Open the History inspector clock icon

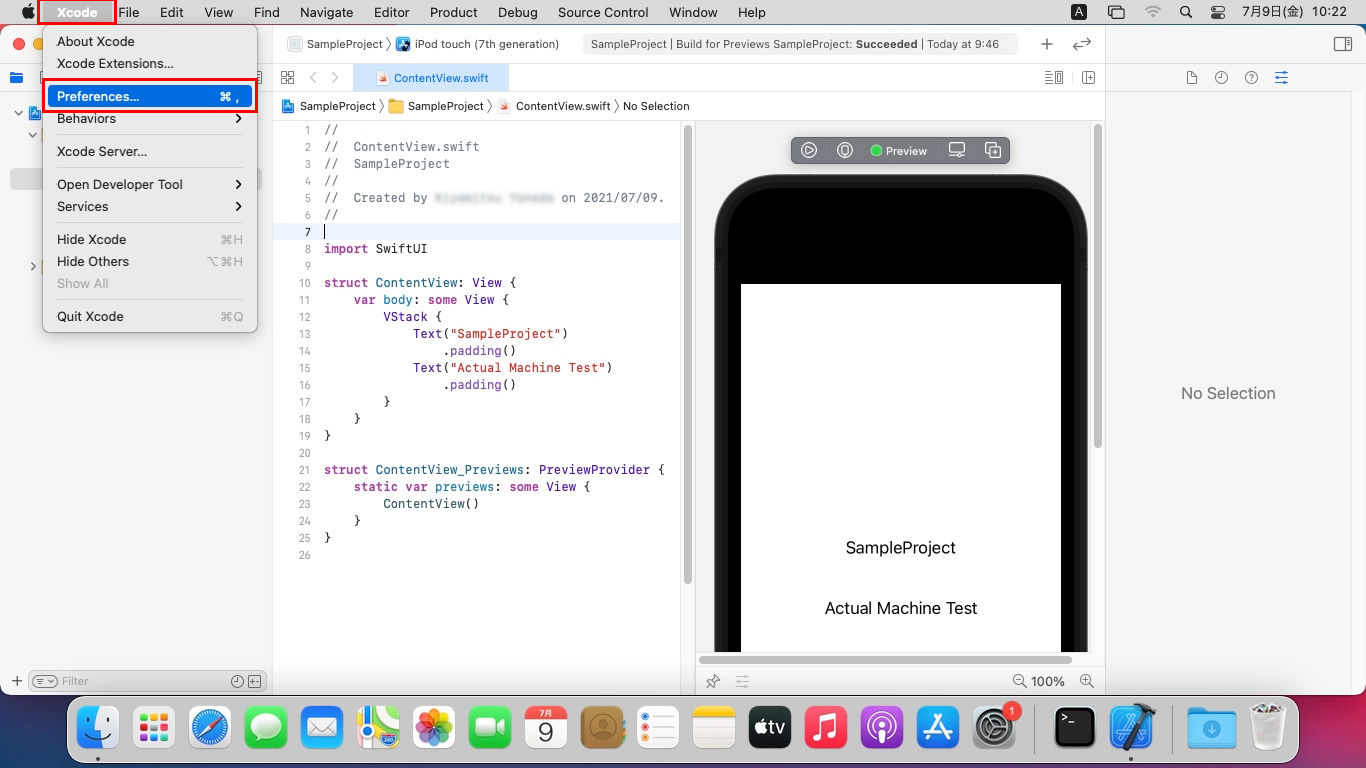point(1221,78)
